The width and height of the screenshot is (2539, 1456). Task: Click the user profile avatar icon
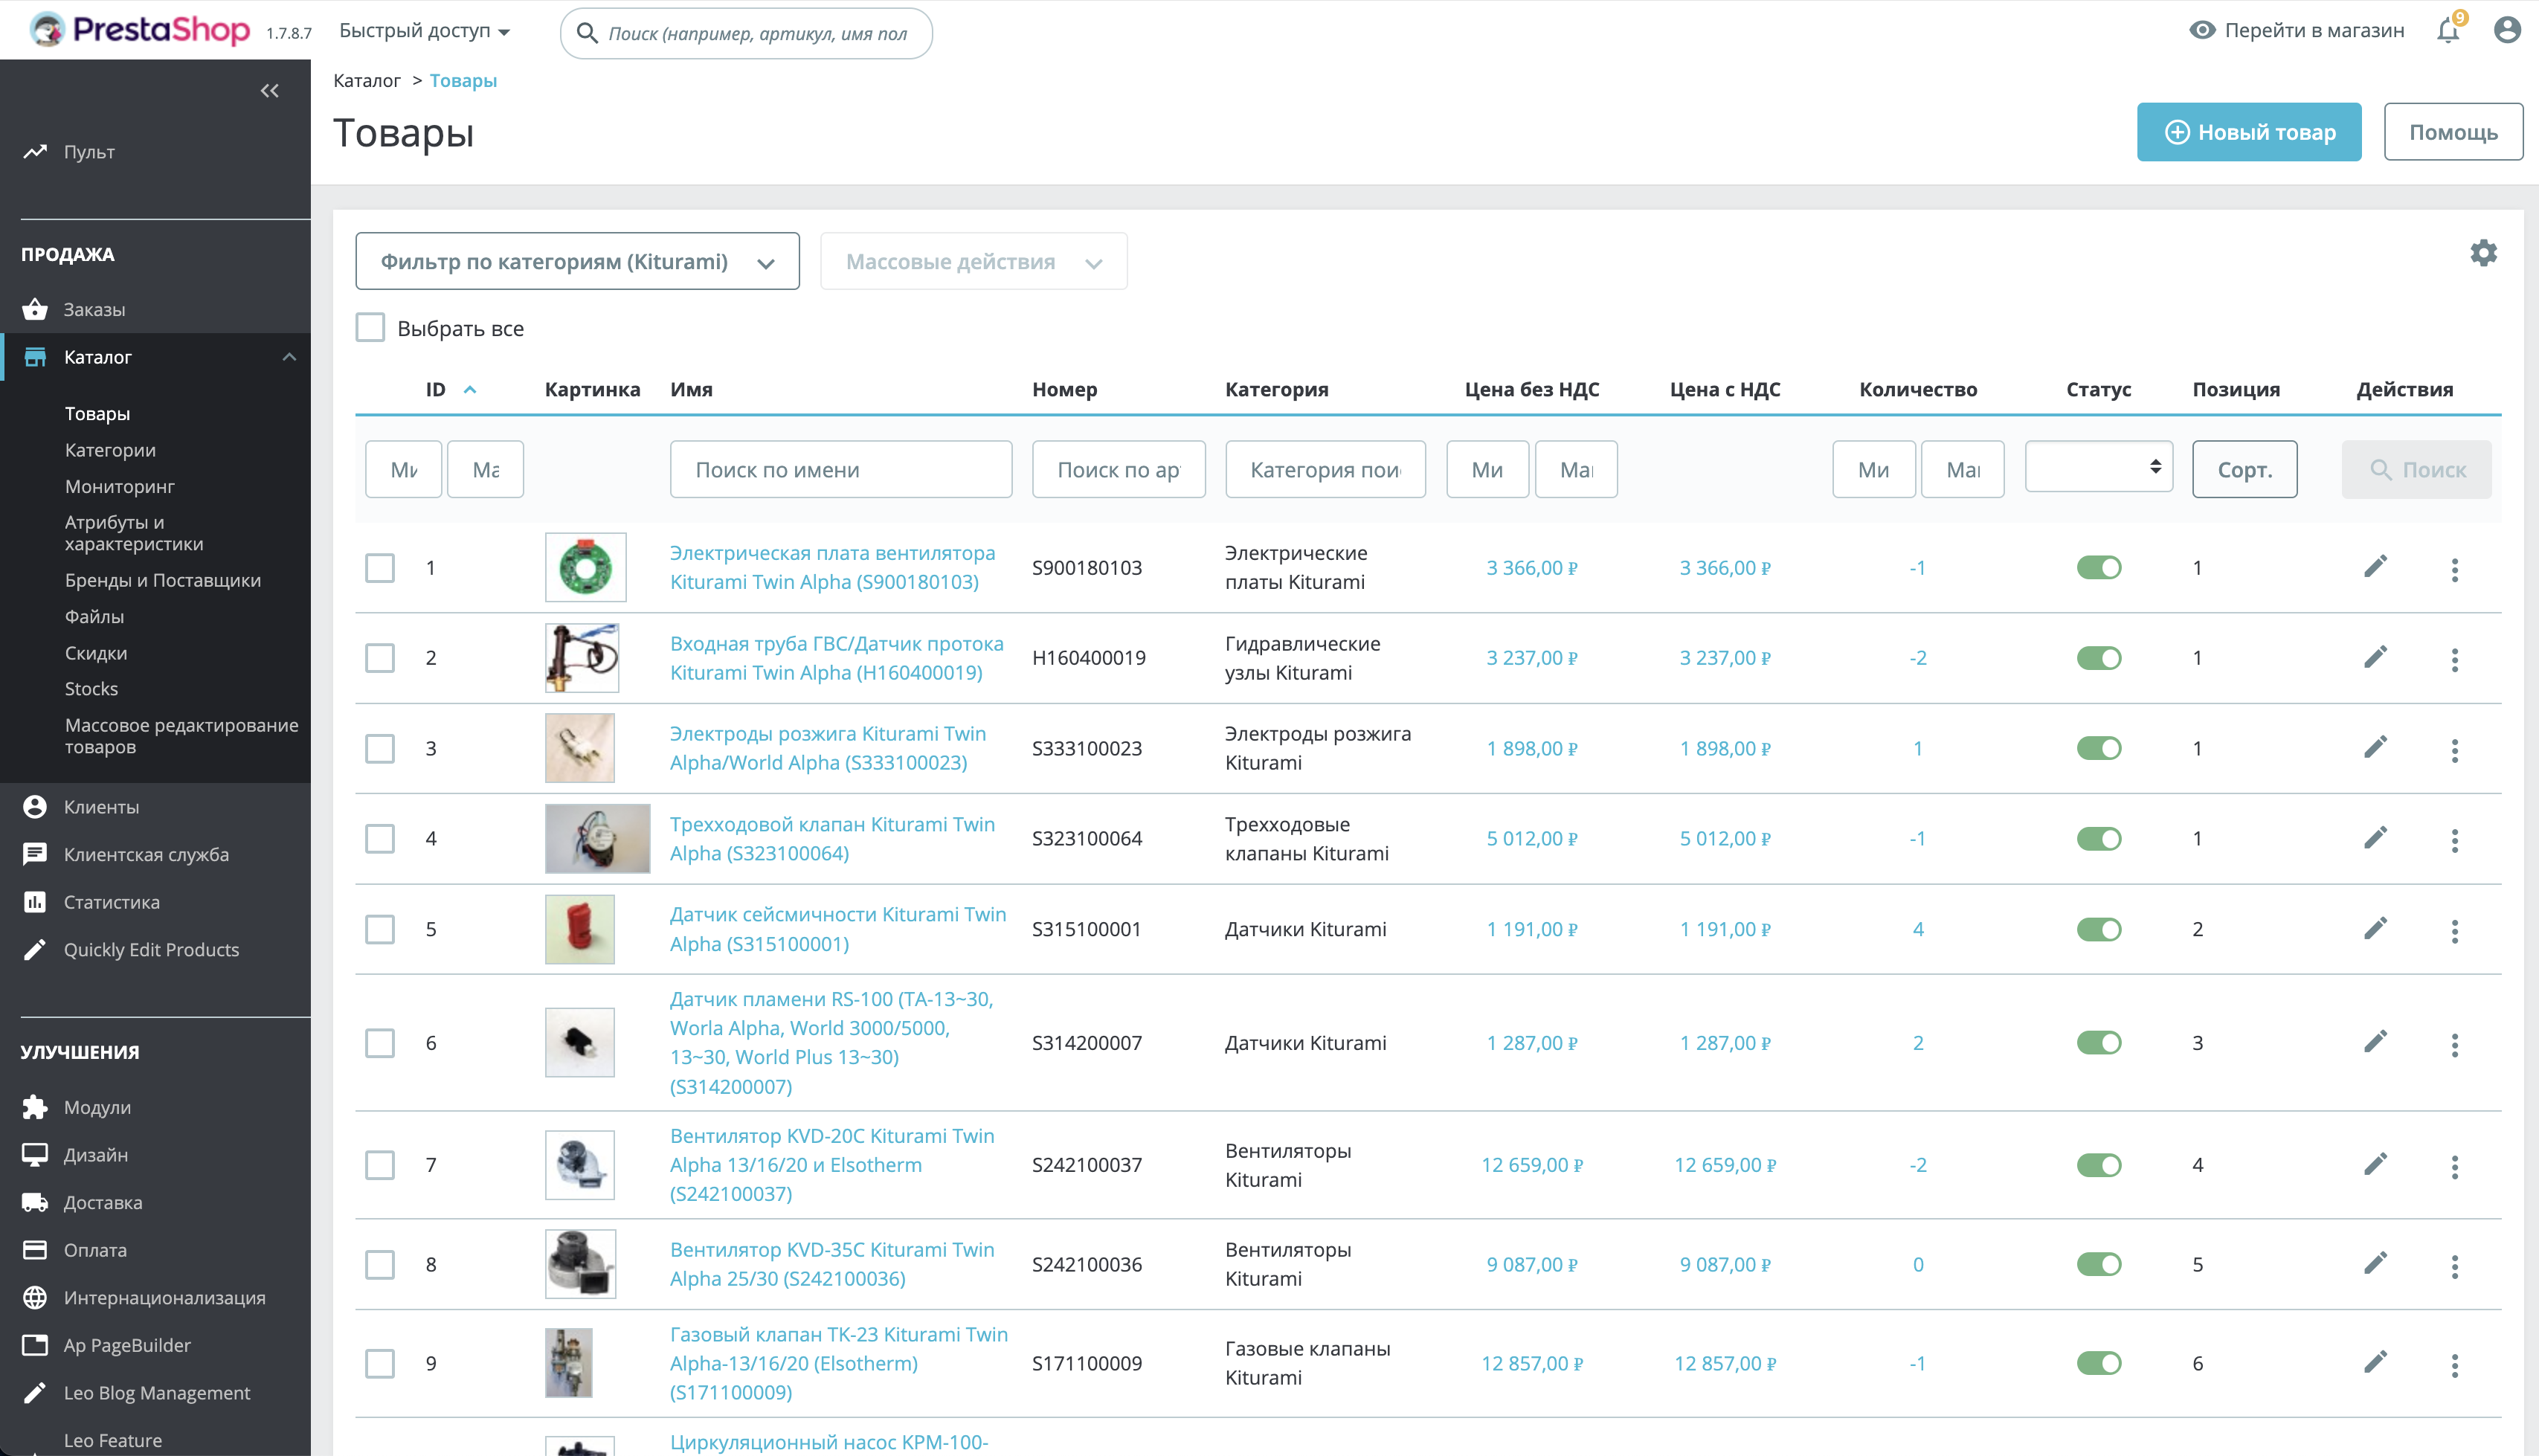pos(2506,31)
